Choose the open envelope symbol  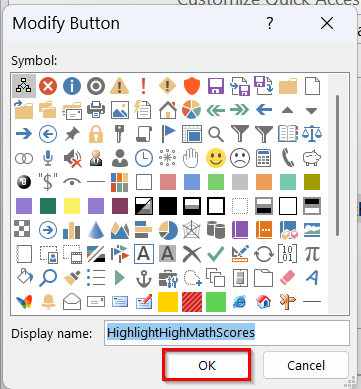coord(72,302)
